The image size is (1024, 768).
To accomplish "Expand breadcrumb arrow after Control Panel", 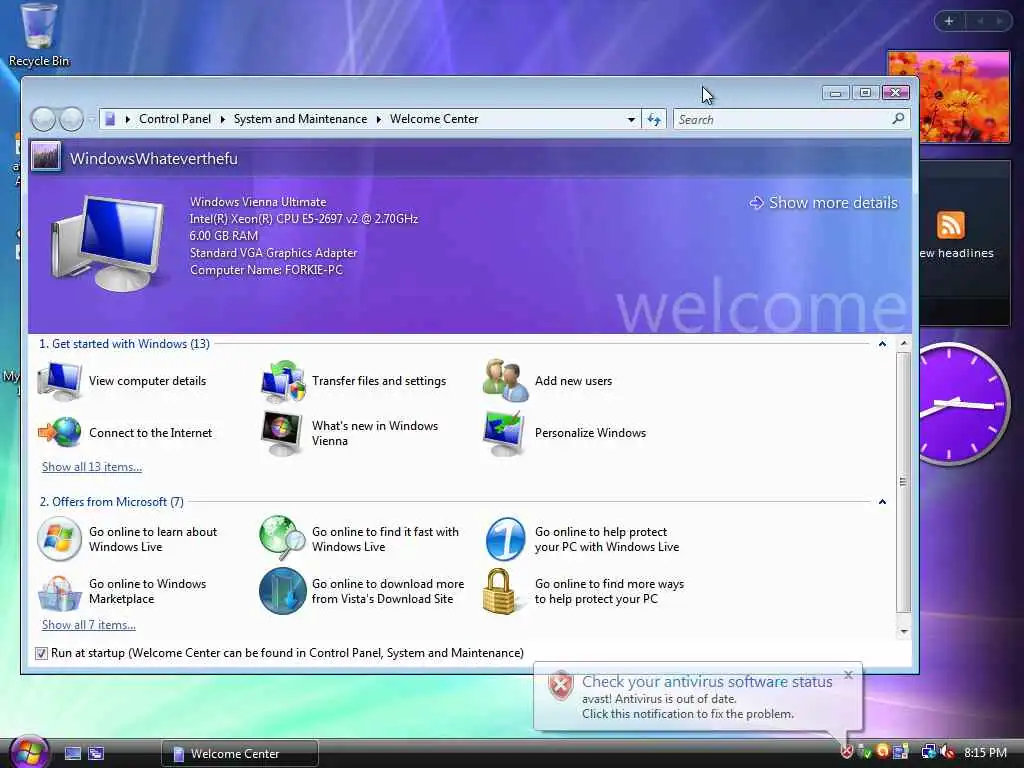I will 223,119.
